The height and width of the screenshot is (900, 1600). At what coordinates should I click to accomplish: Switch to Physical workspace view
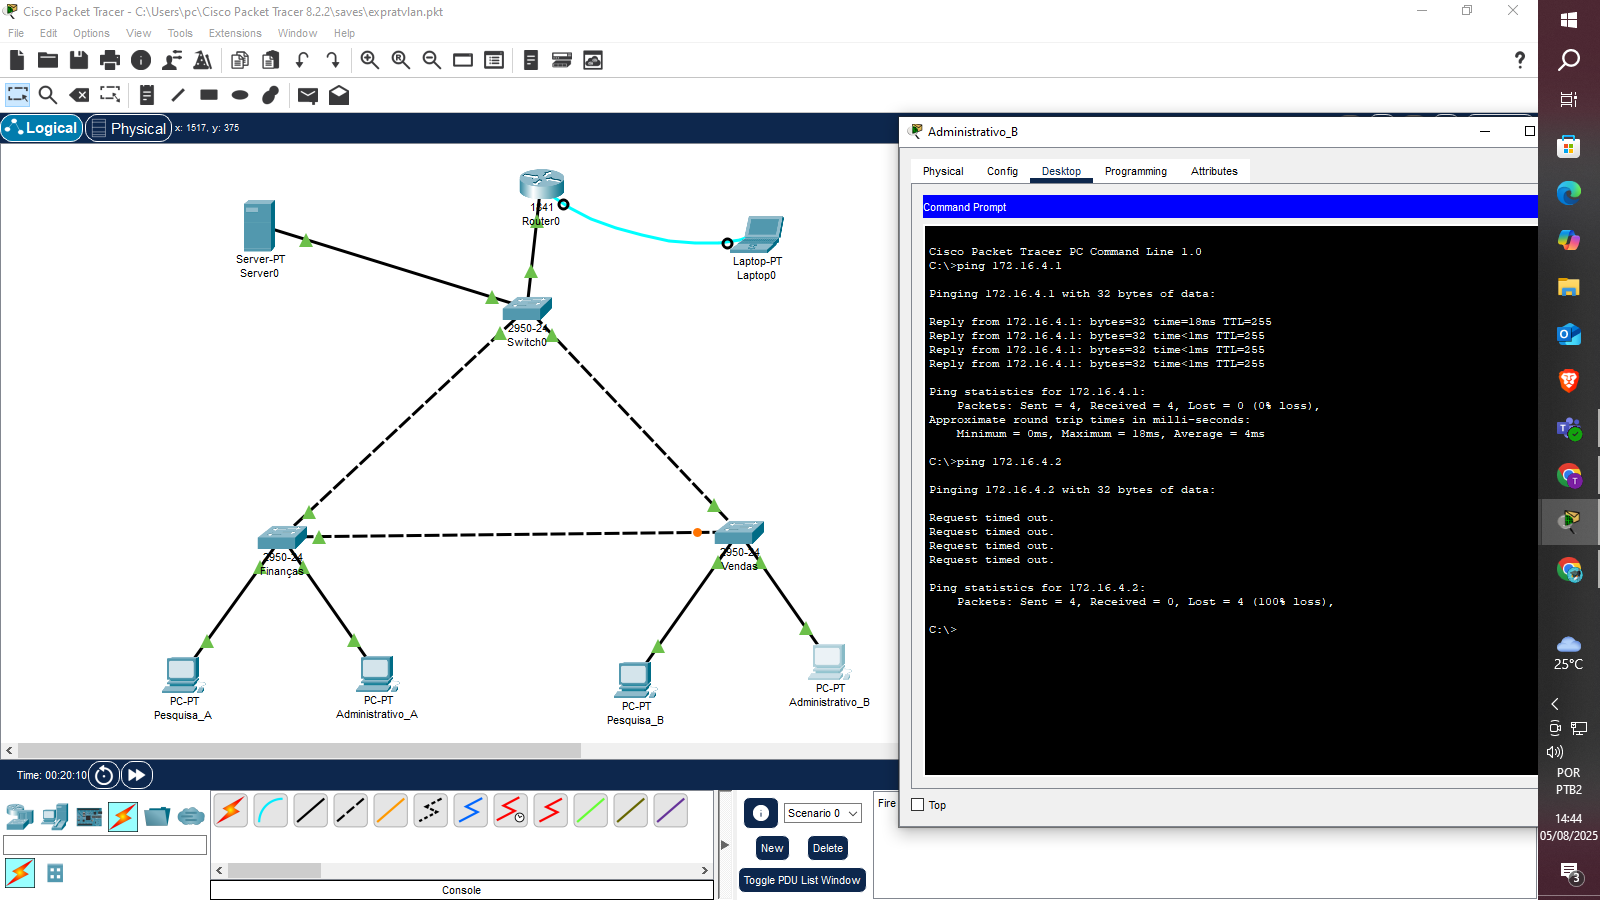coord(129,128)
